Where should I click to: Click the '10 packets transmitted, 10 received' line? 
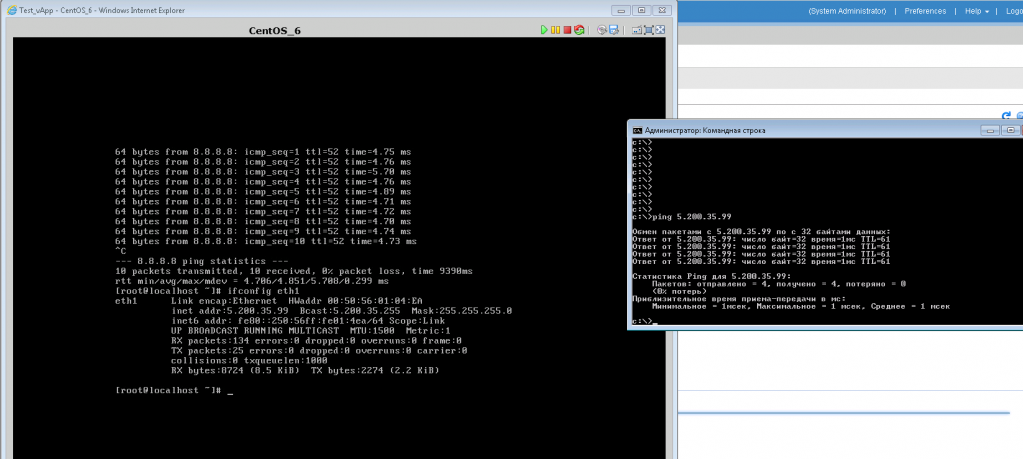click(294, 271)
